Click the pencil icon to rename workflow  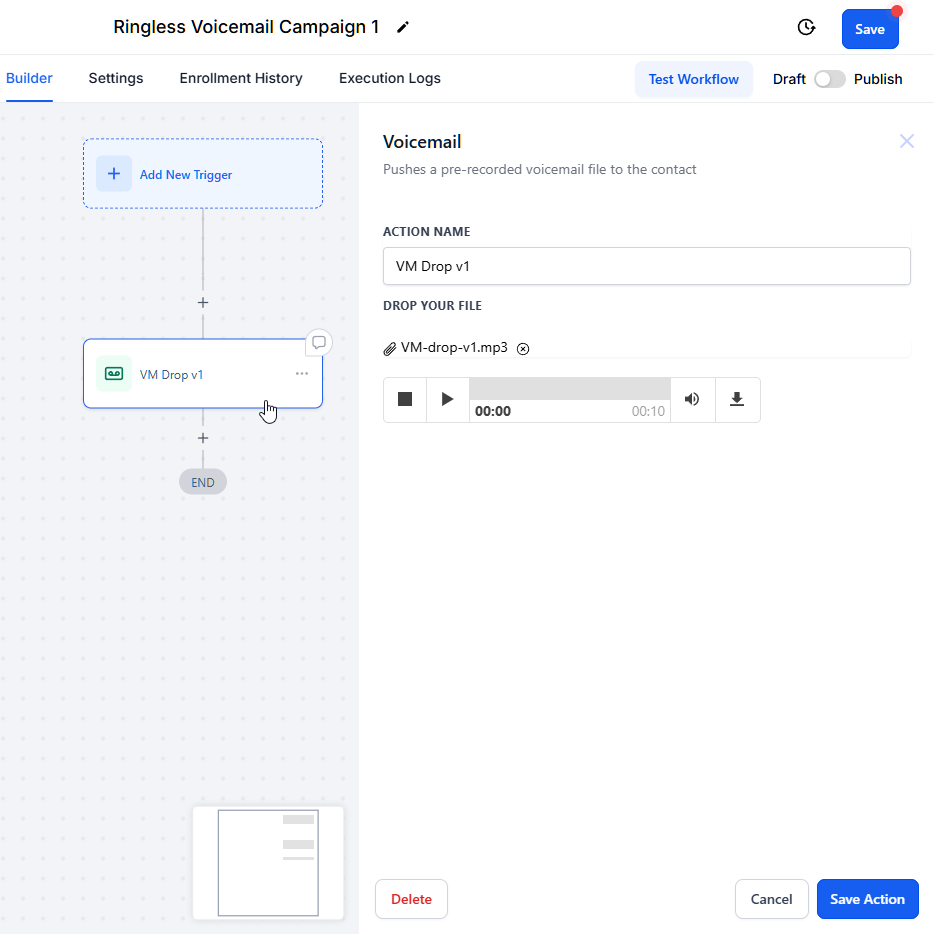pyautogui.click(x=403, y=28)
